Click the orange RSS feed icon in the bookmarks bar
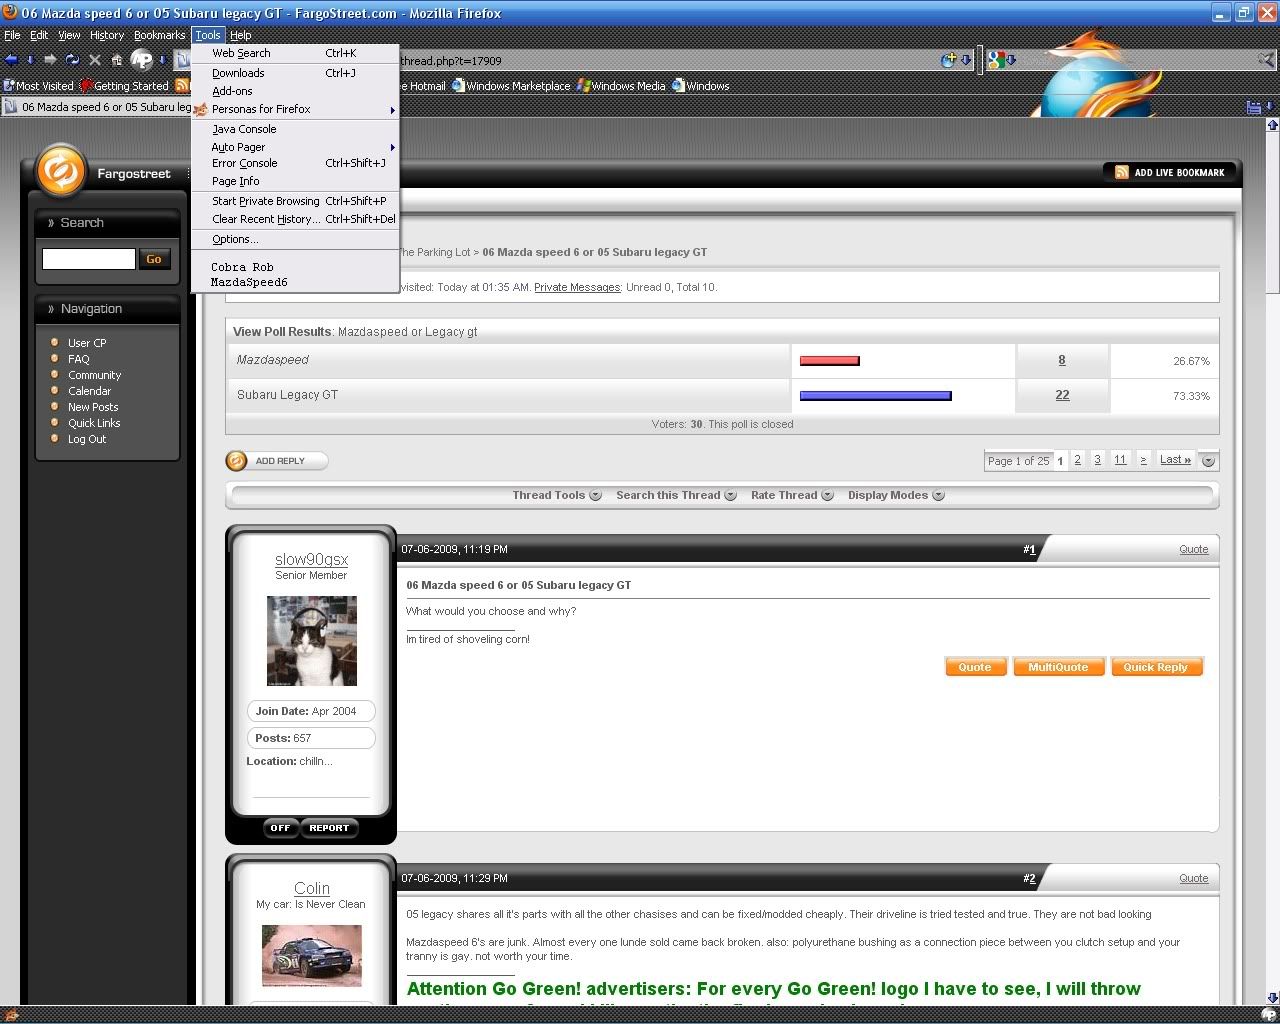Image resolution: width=1280 pixels, height=1024 pixels. (x=182, y=86)
